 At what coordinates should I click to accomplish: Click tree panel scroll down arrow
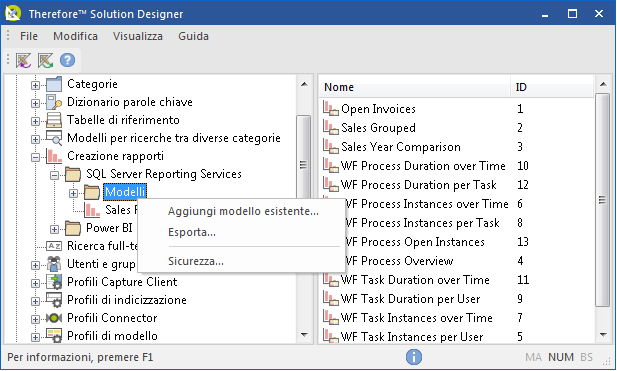(304, 335)
